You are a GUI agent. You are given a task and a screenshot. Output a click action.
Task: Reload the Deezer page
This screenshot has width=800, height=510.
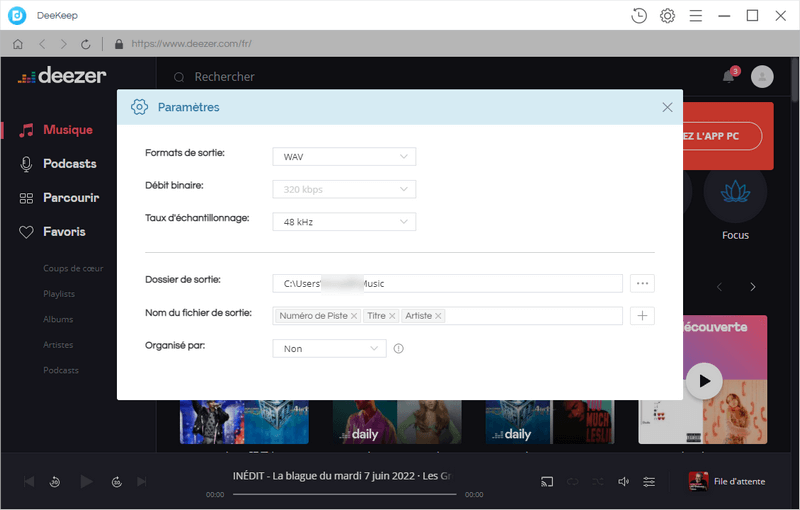coord(86,44)
